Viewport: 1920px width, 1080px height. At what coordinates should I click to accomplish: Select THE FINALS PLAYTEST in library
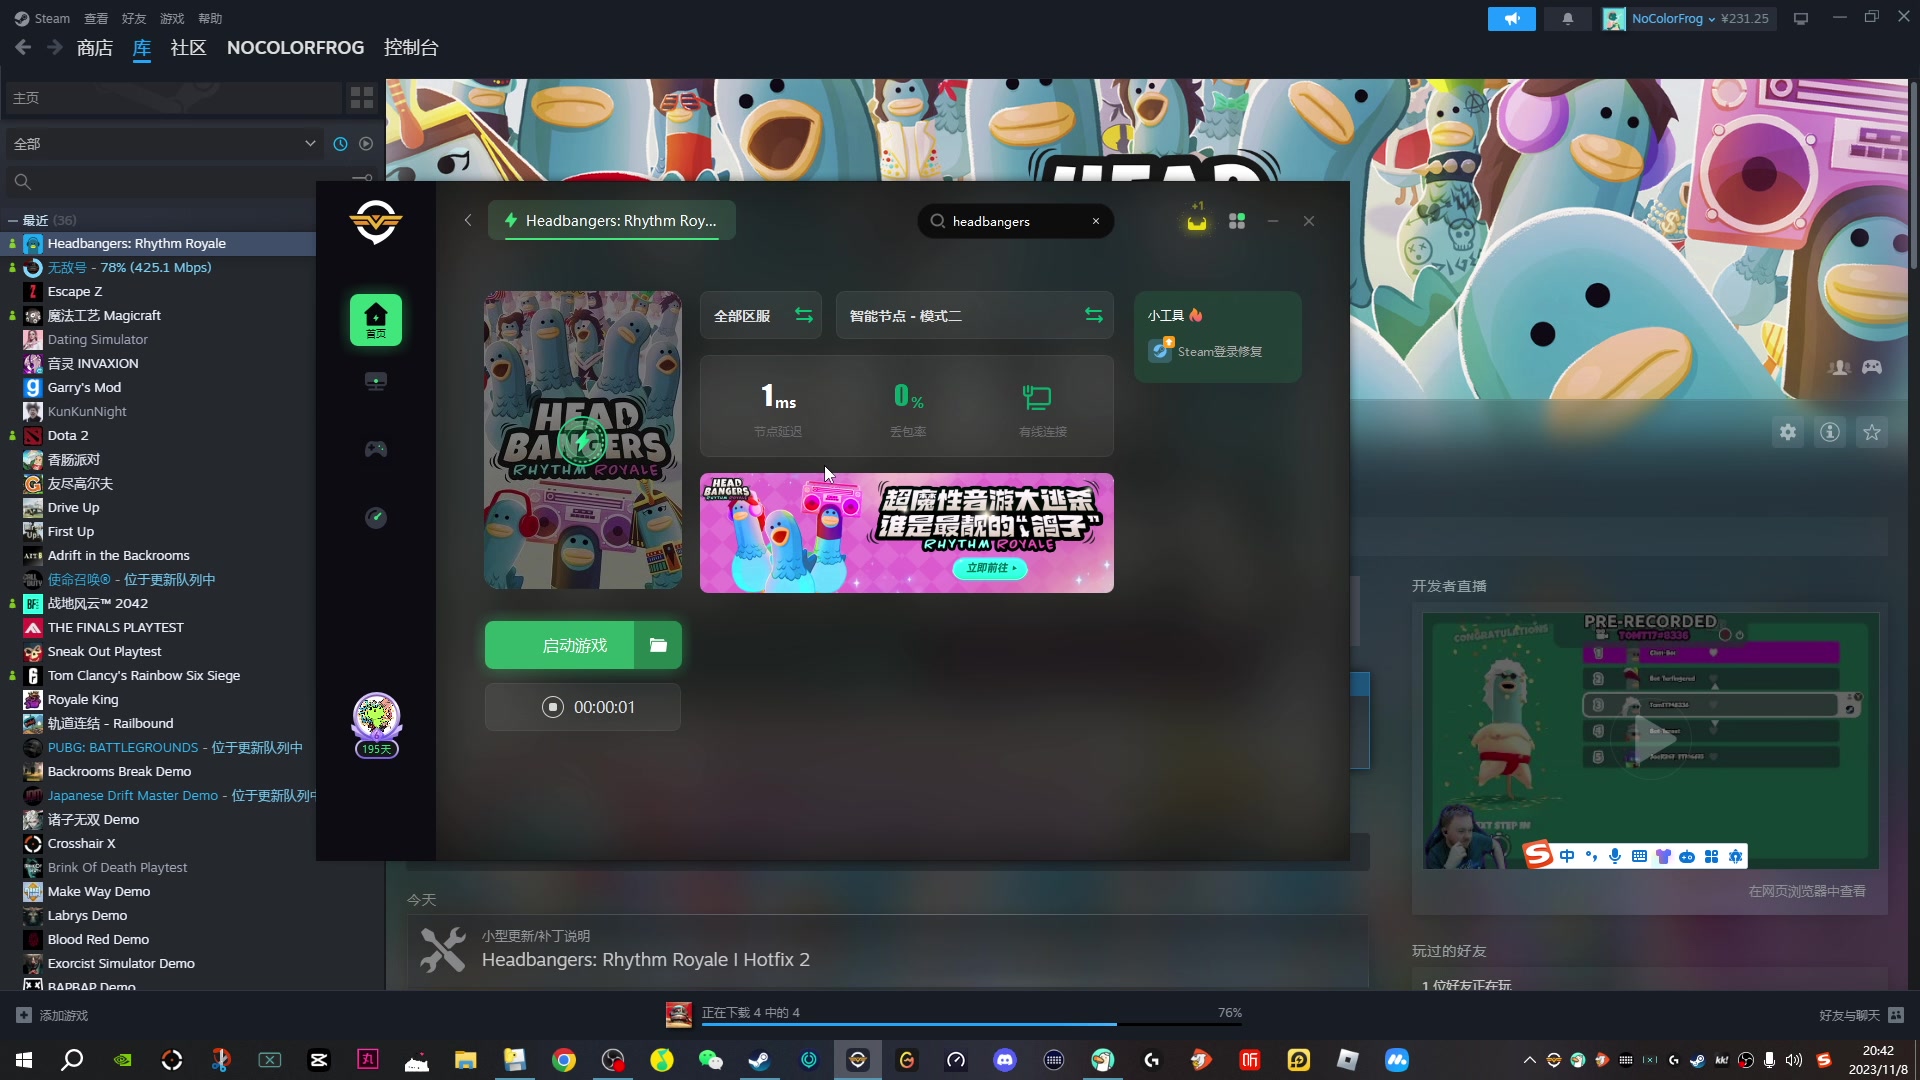116,627
